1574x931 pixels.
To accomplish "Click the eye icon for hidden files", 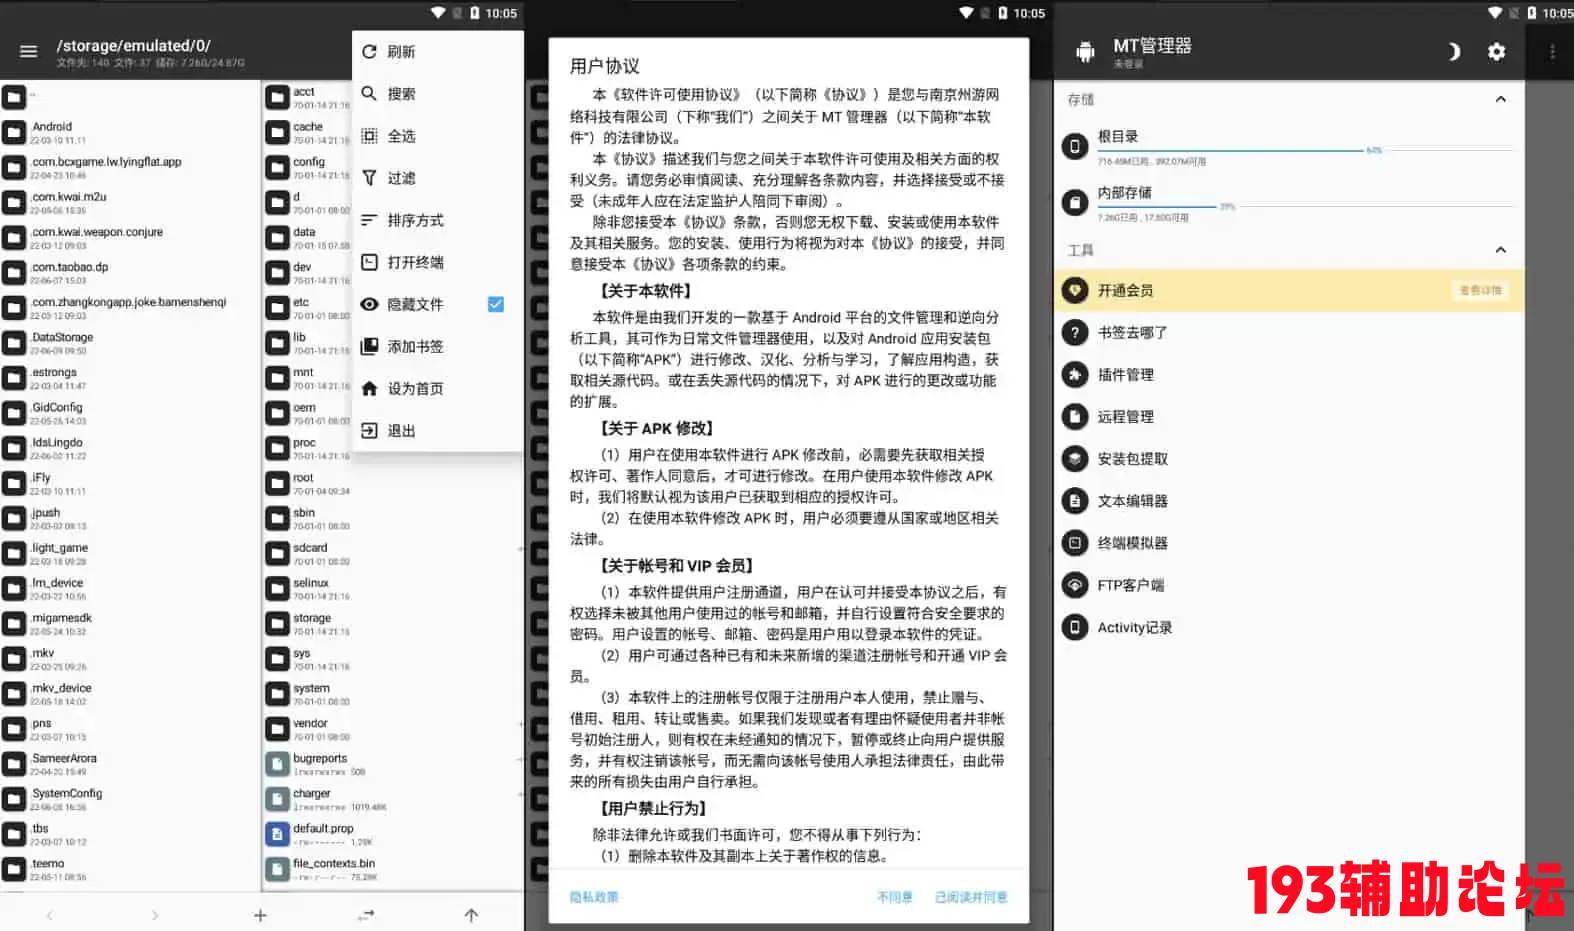I will [x=369, y=304].
